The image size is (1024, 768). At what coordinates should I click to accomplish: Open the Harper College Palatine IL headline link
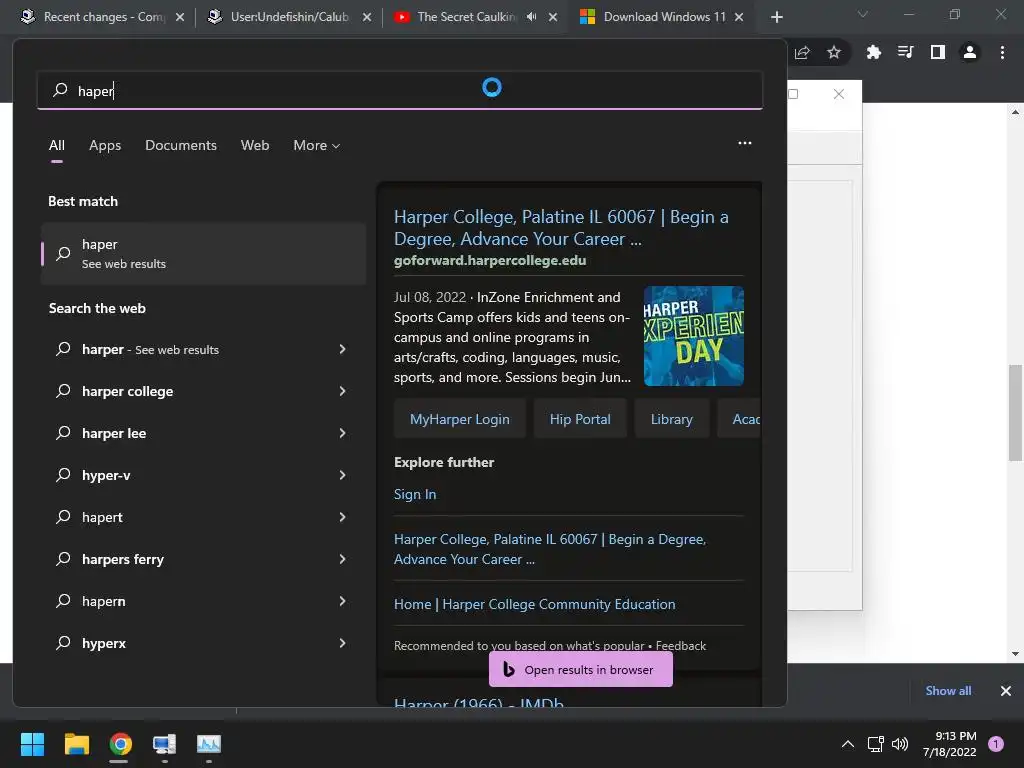[x=561, y=227]
